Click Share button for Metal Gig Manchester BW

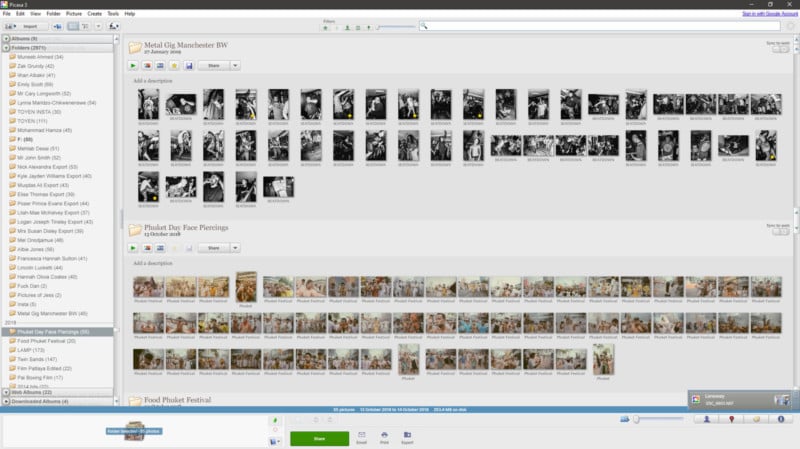(214, 65)
